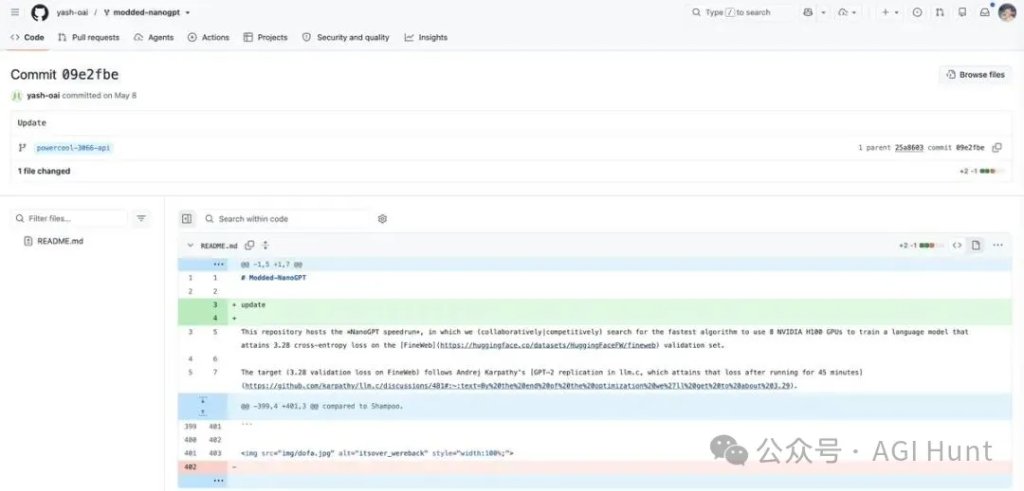Viewport: 1024px width, 491px height.
Task: Click the 'Commit 09e2fbe' title
Action: [x=64, y=74]
